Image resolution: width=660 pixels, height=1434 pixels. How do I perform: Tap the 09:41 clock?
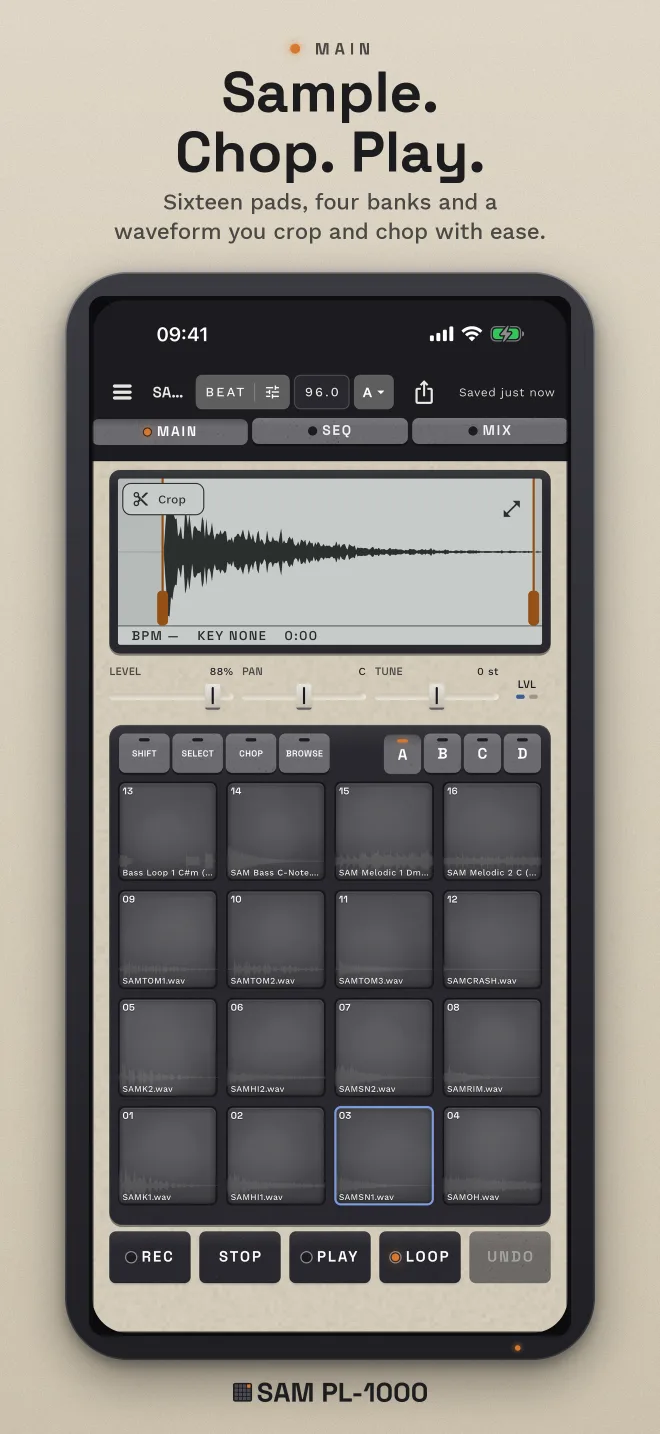point(182,335)
